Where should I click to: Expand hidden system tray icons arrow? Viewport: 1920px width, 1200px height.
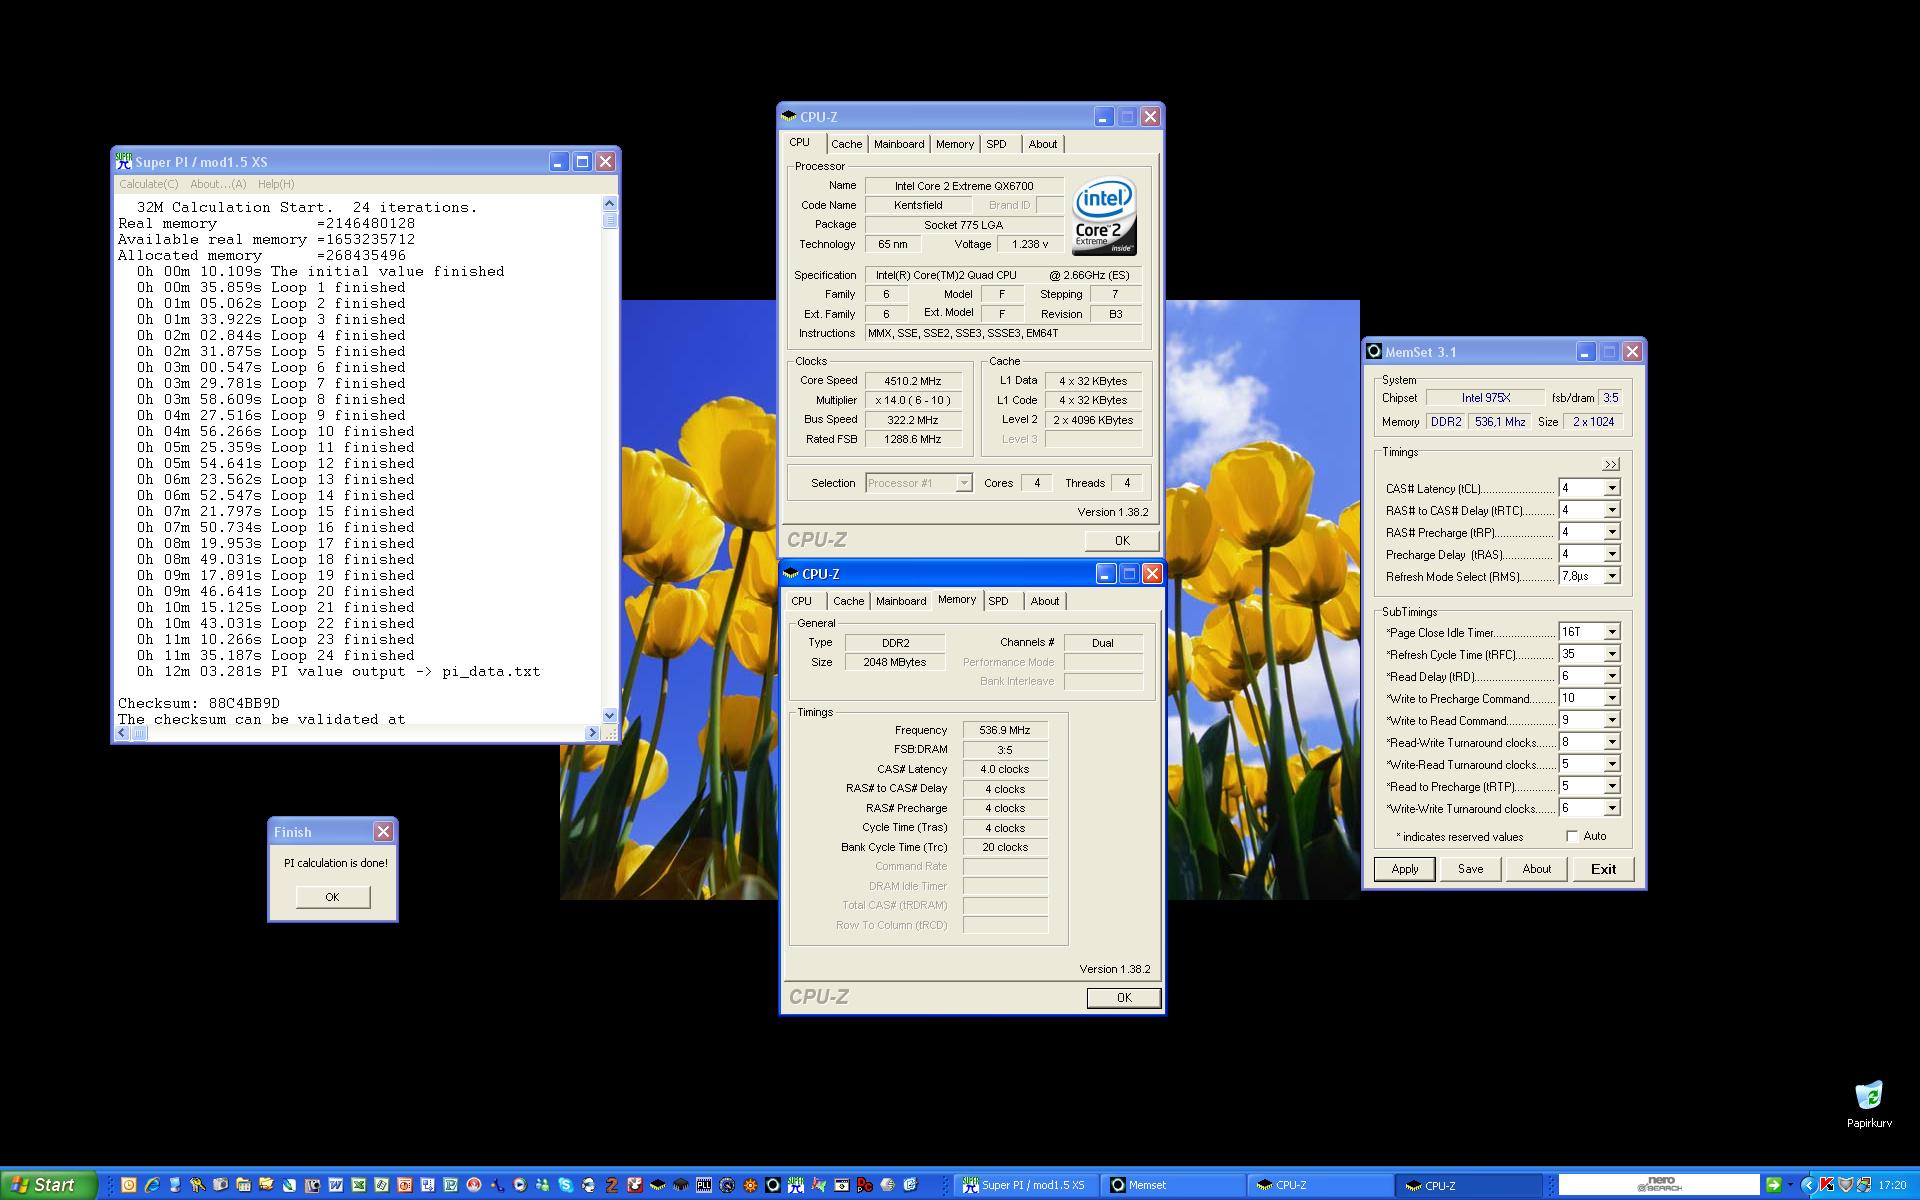(x=1808, y=1185)
